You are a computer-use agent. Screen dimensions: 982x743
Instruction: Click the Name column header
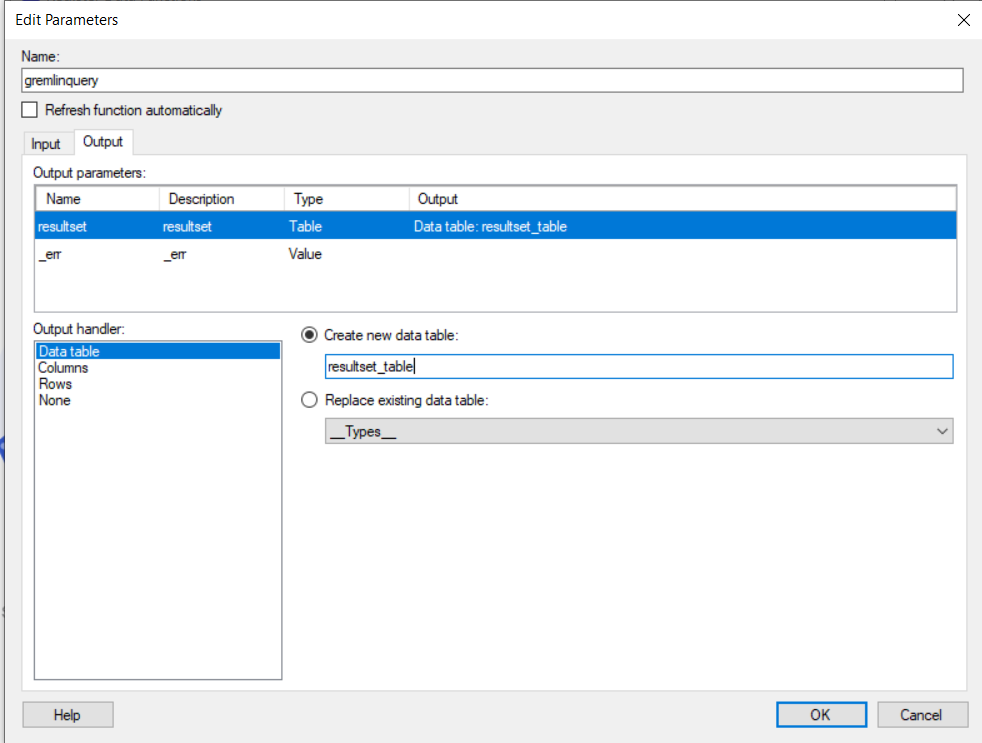[96, 199]
